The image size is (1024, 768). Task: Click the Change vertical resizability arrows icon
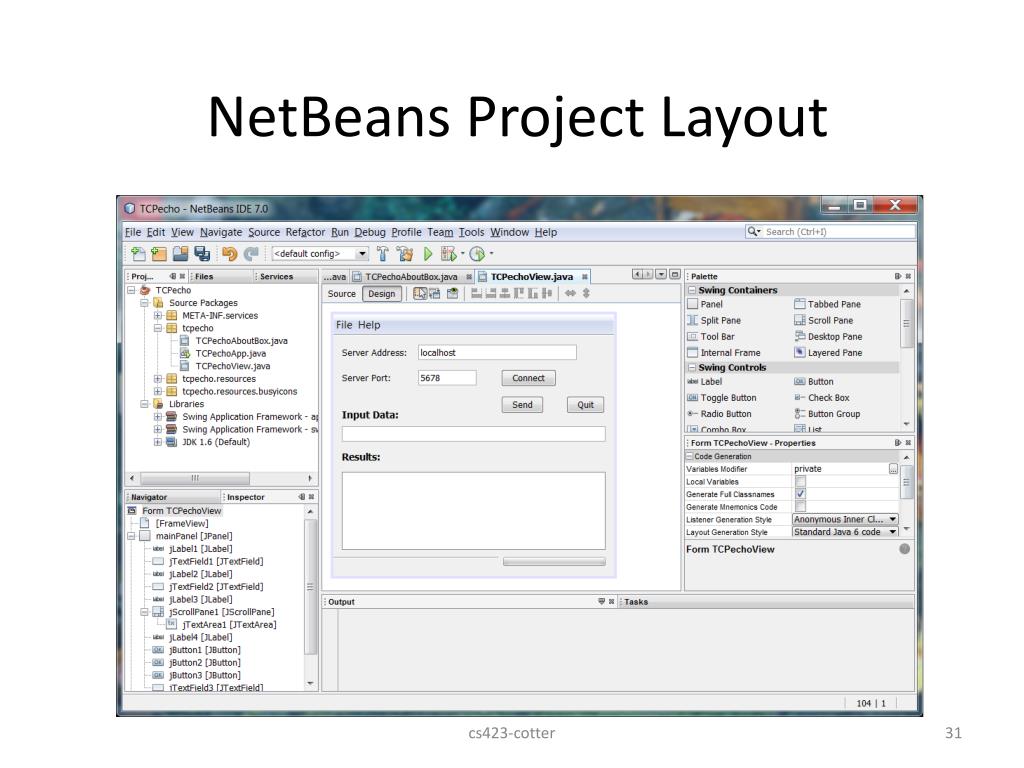point(586,294)
